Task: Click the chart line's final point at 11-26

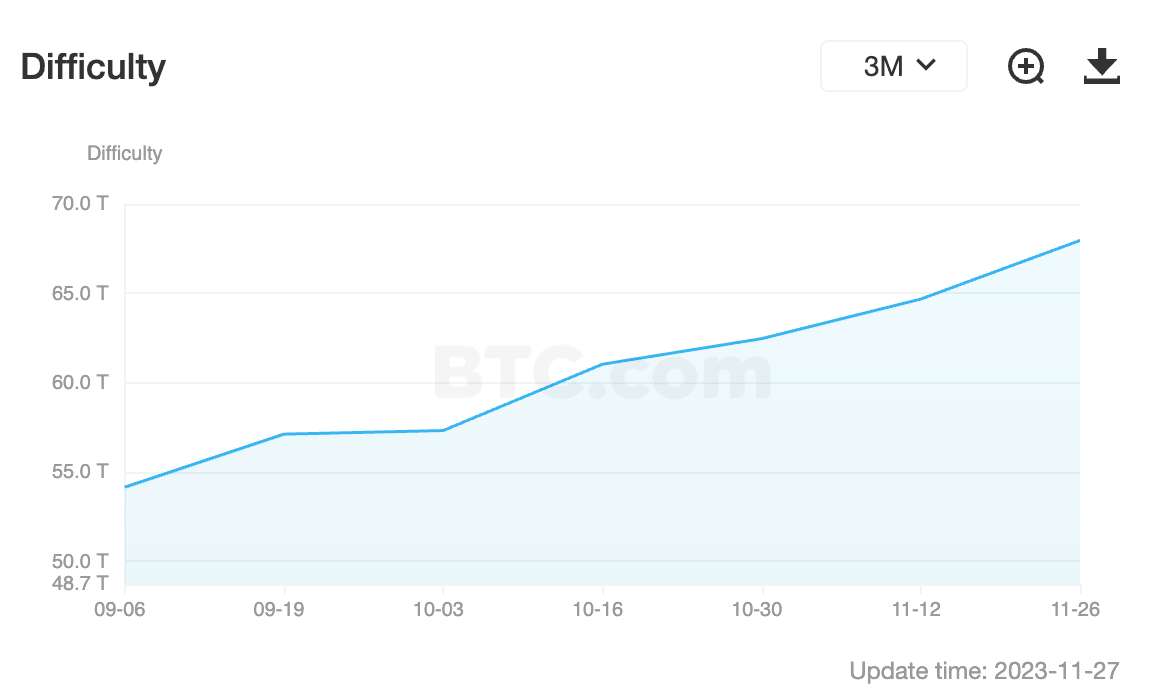Action: point(1079,240)
